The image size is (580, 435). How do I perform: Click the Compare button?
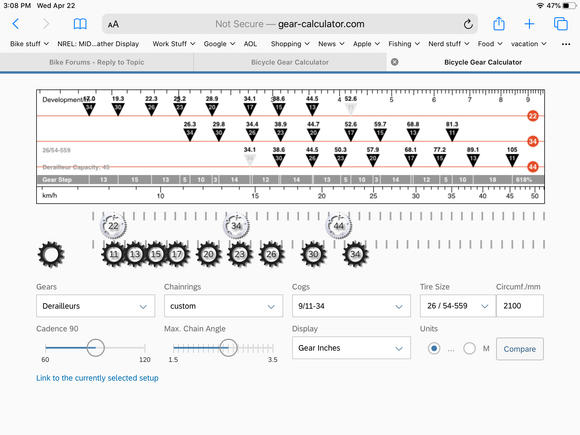click(x=520, y=349)
